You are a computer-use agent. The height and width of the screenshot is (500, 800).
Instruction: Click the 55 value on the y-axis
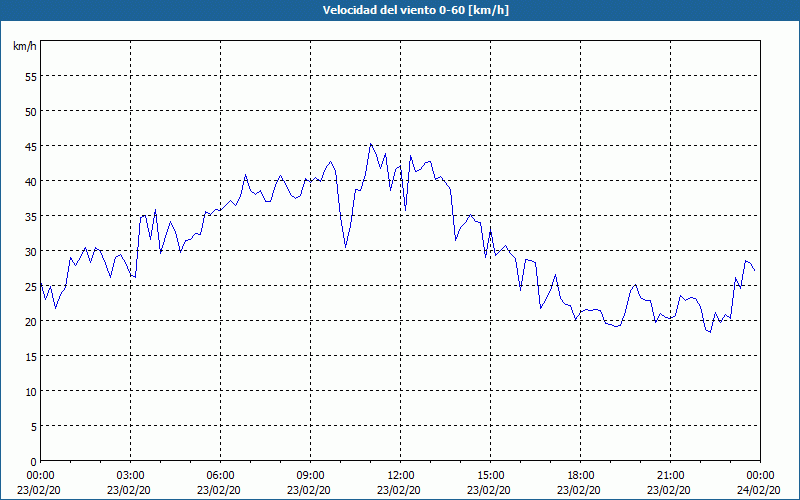click(31, 77)
